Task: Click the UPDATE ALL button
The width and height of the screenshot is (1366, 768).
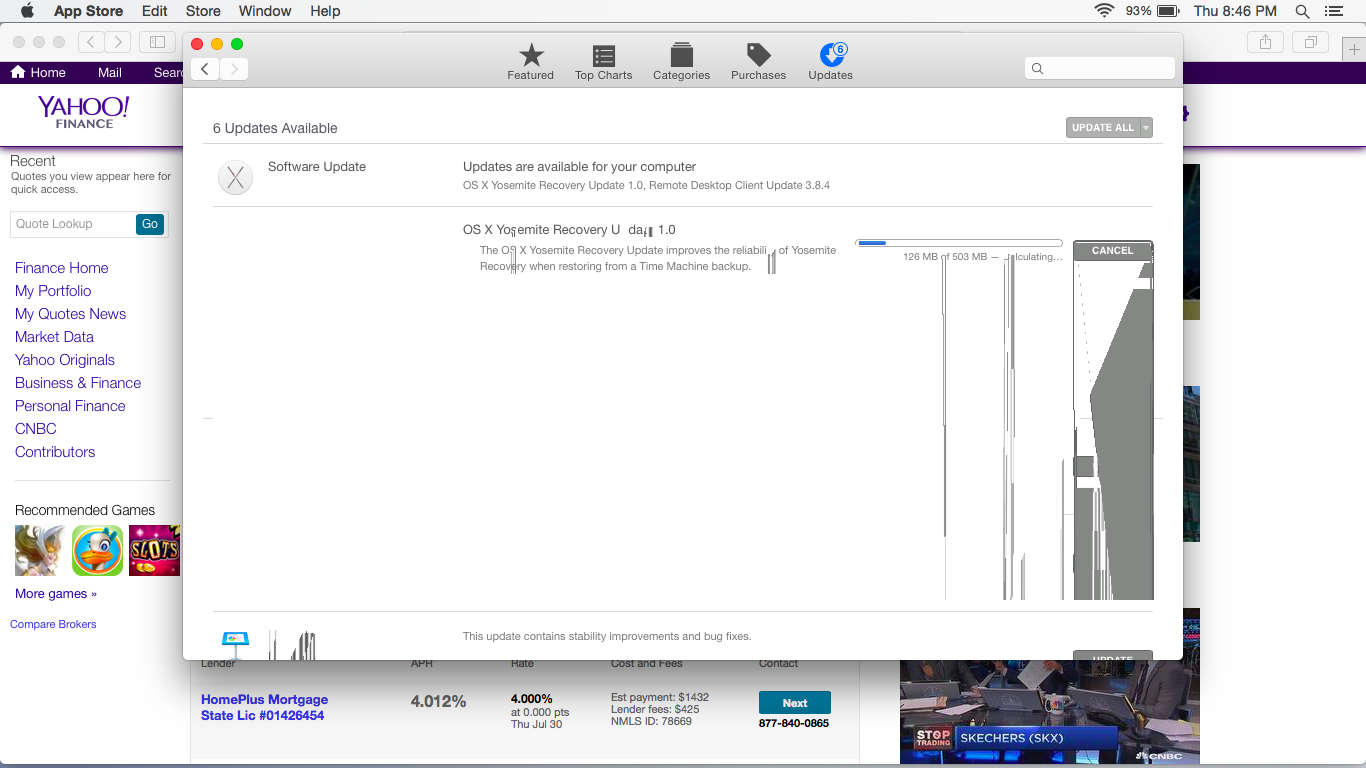Action: [1103, 128]
